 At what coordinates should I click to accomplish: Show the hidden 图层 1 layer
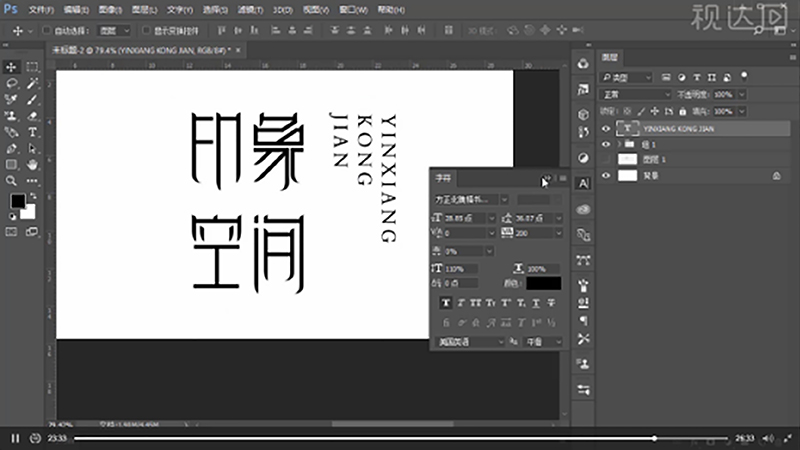(x=606, y=160)
